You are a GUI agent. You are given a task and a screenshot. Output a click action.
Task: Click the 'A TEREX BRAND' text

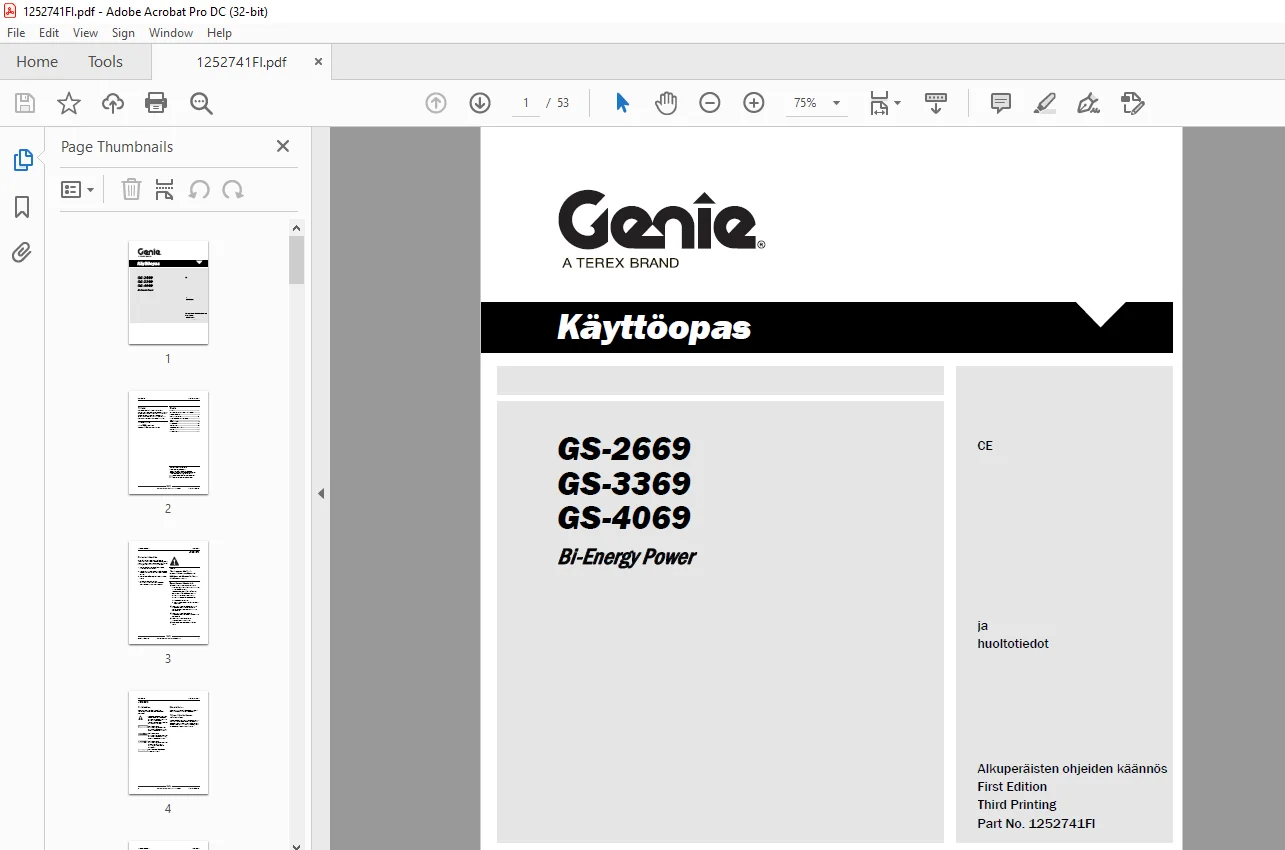click(620, 263)
